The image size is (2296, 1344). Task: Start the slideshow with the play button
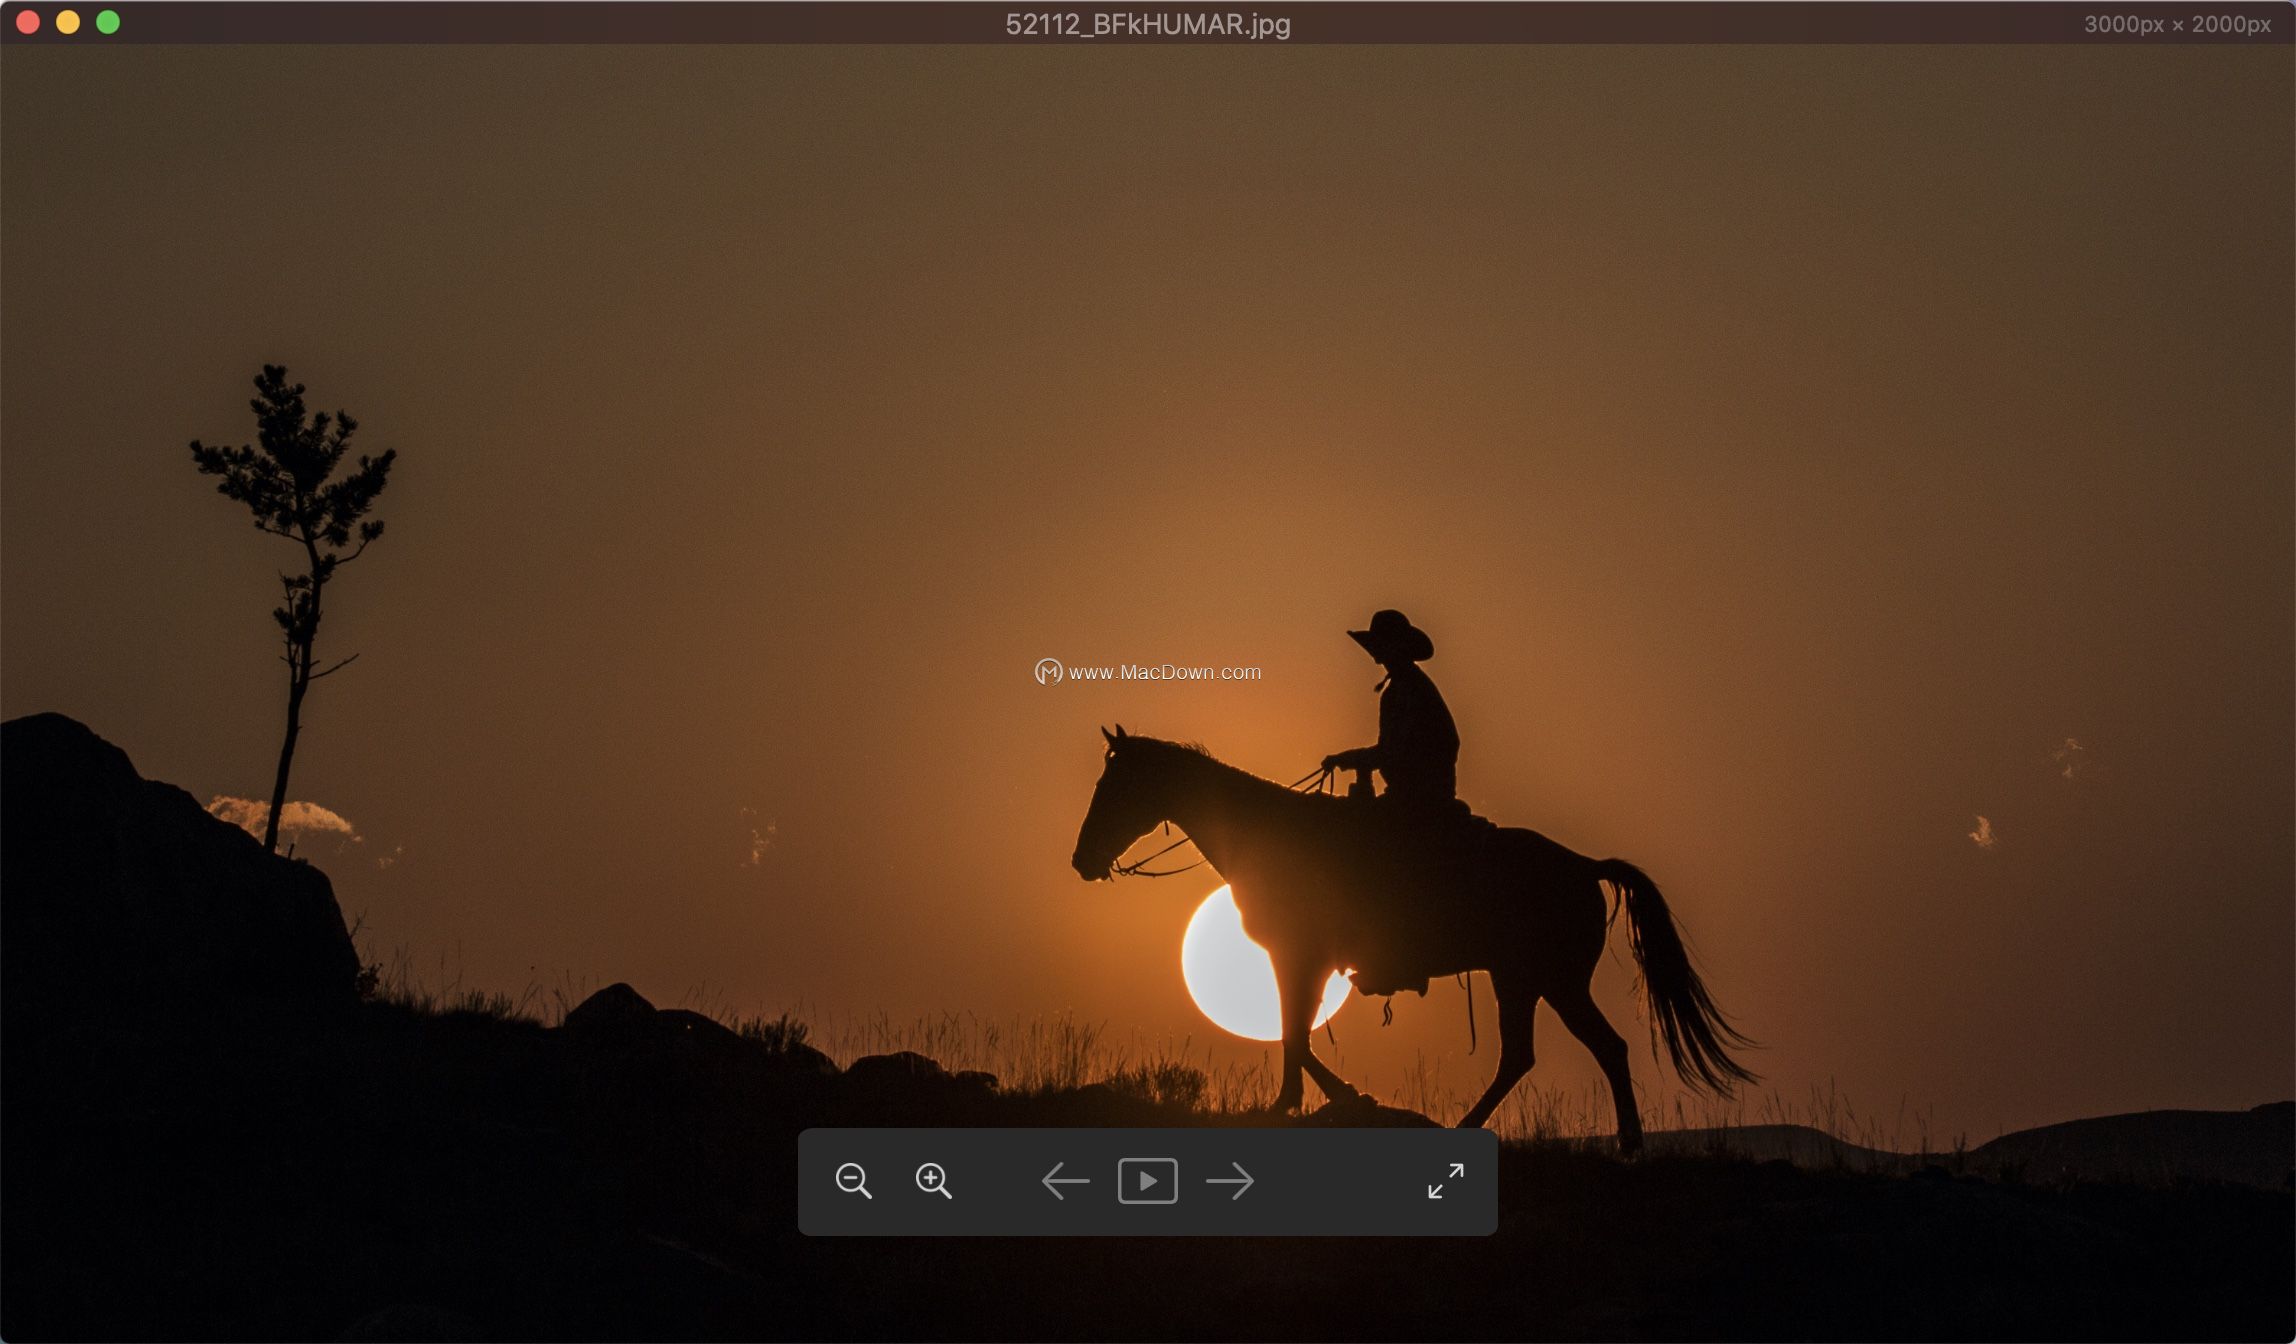click(1147, 1181)
